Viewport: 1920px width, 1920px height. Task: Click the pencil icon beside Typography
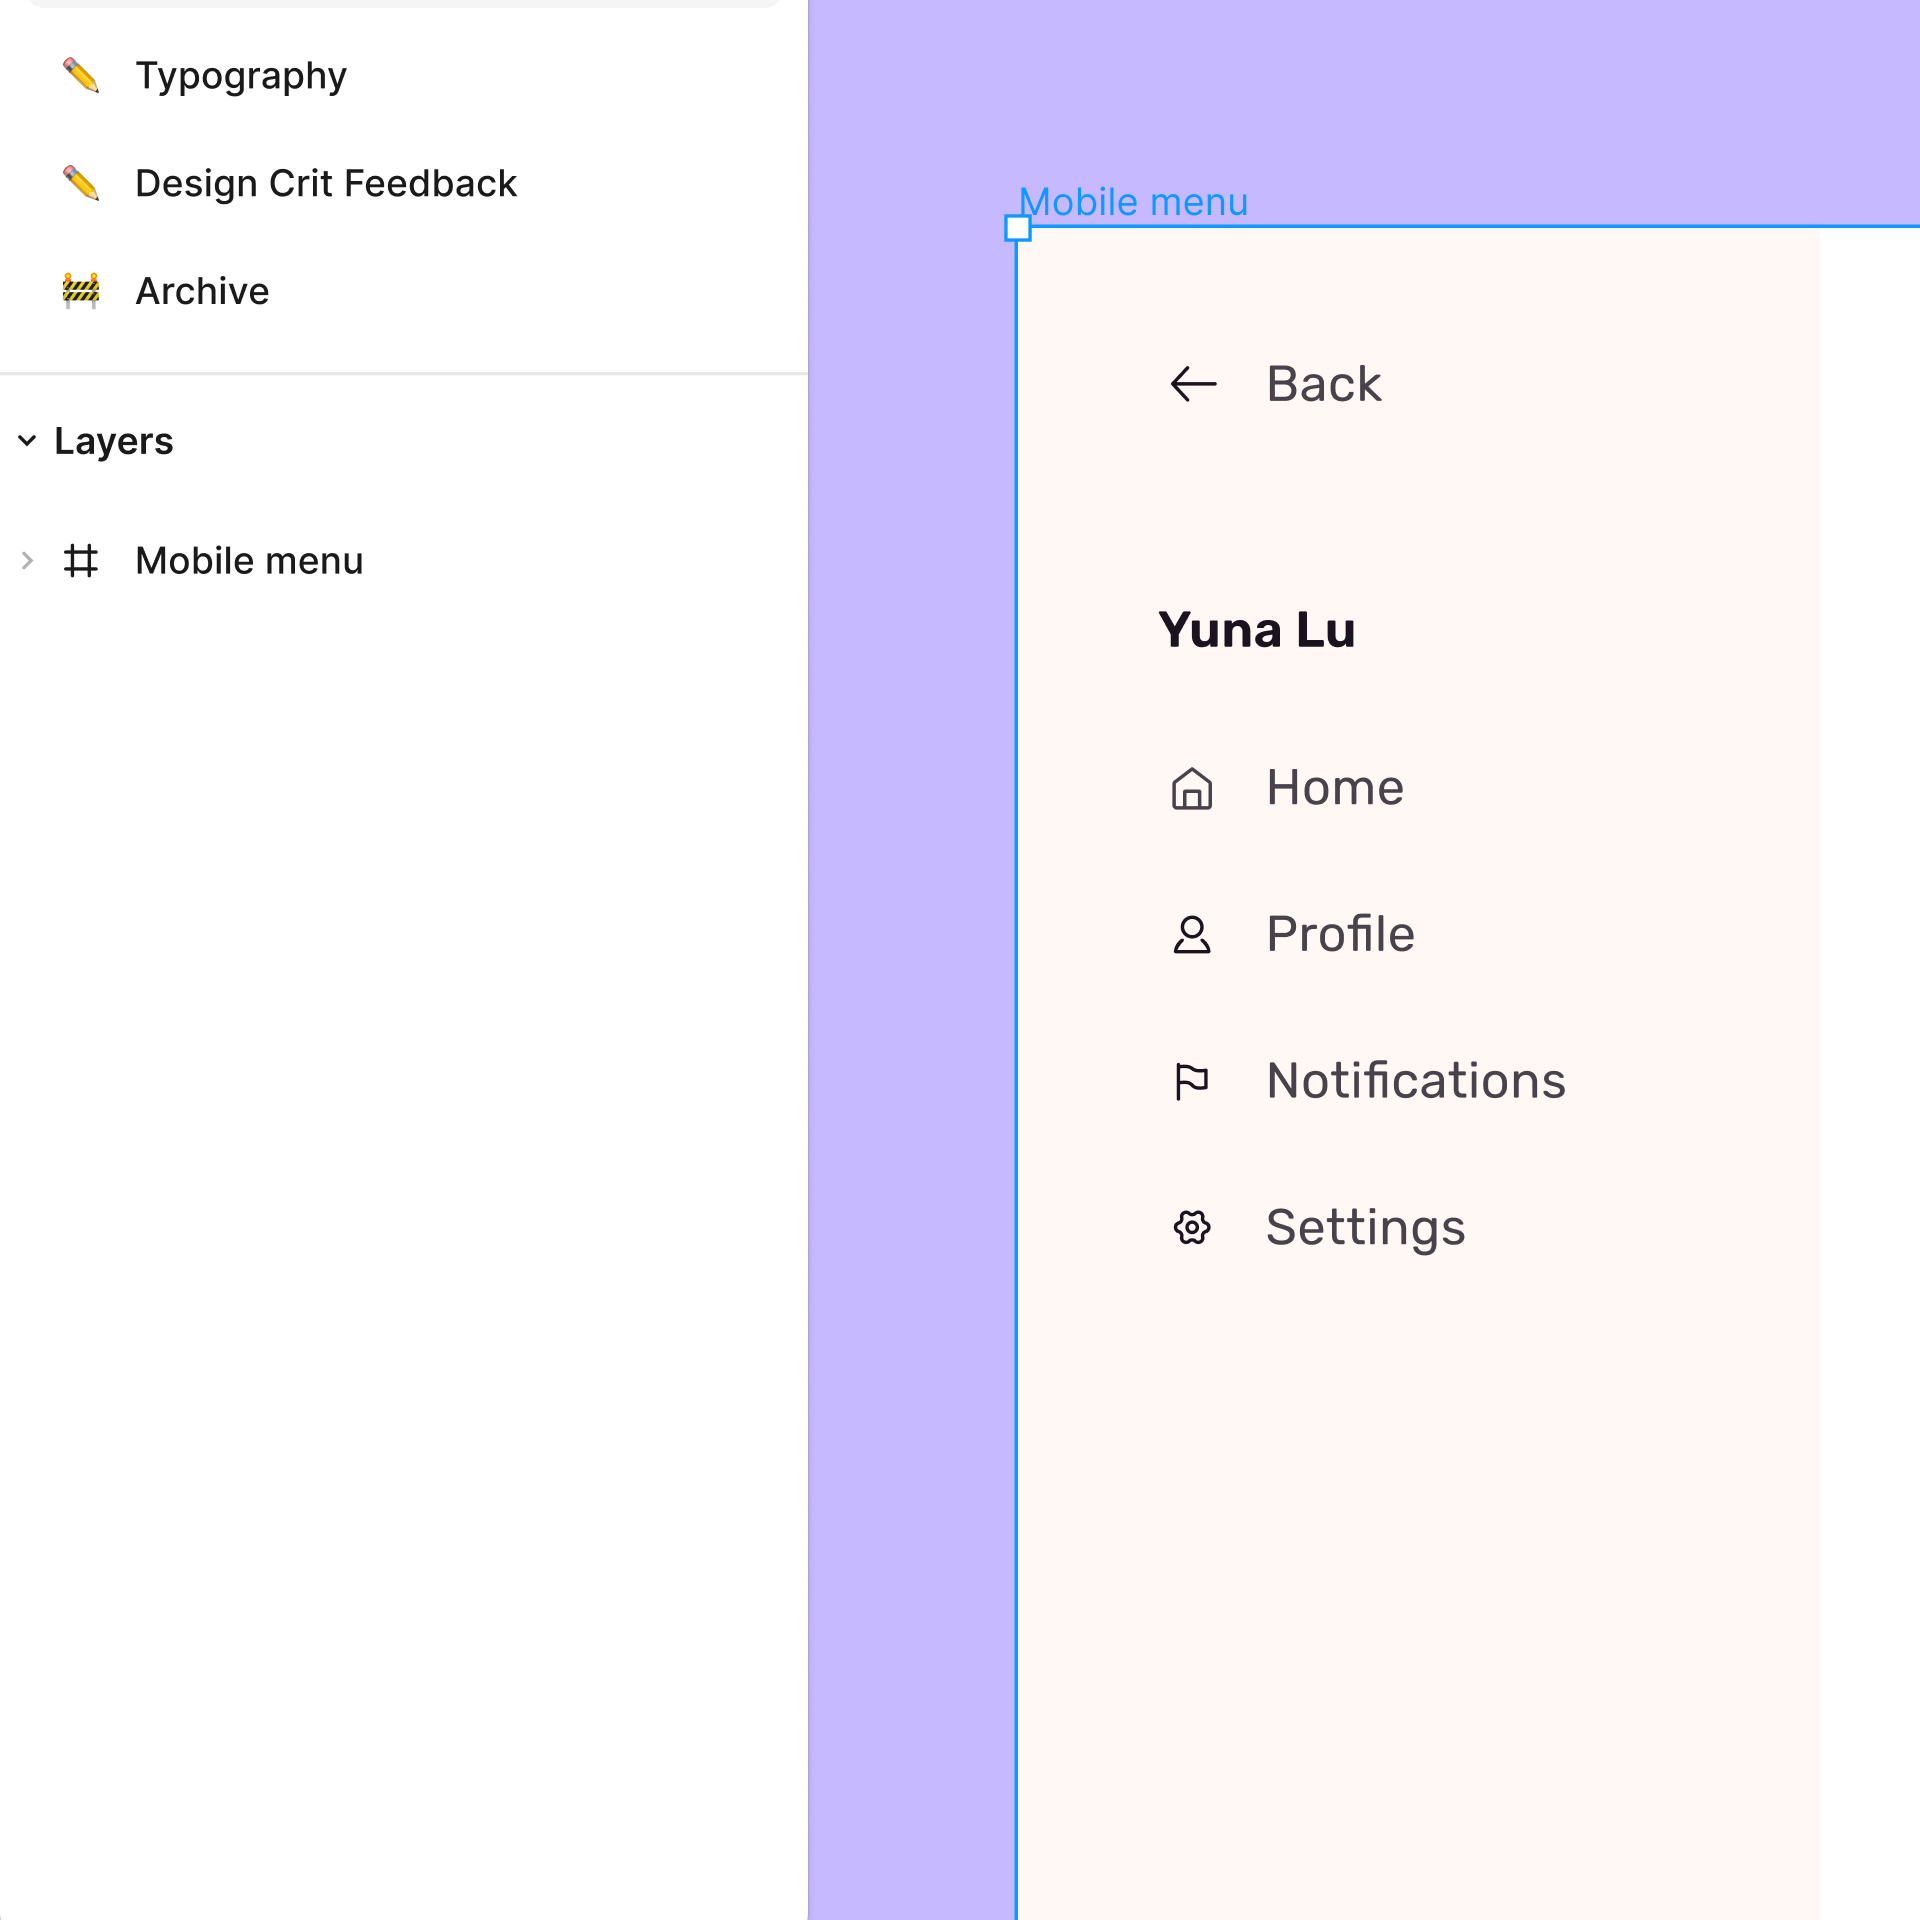[81, 76]
